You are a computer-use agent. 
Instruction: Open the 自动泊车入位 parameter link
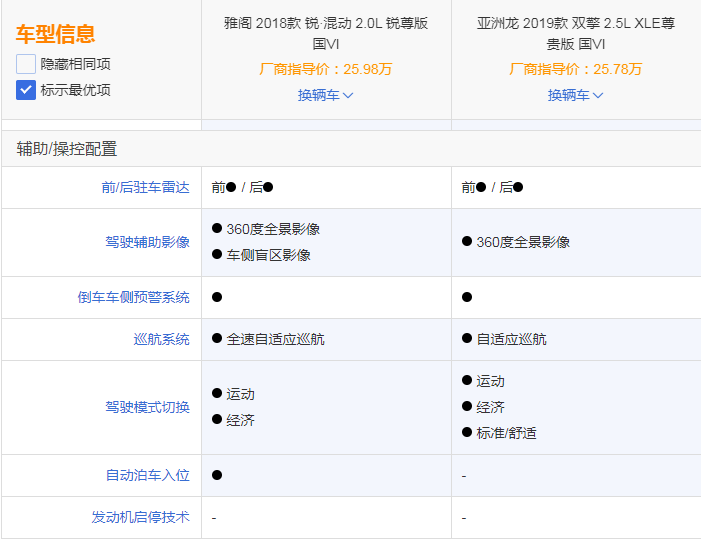[148, 475]
